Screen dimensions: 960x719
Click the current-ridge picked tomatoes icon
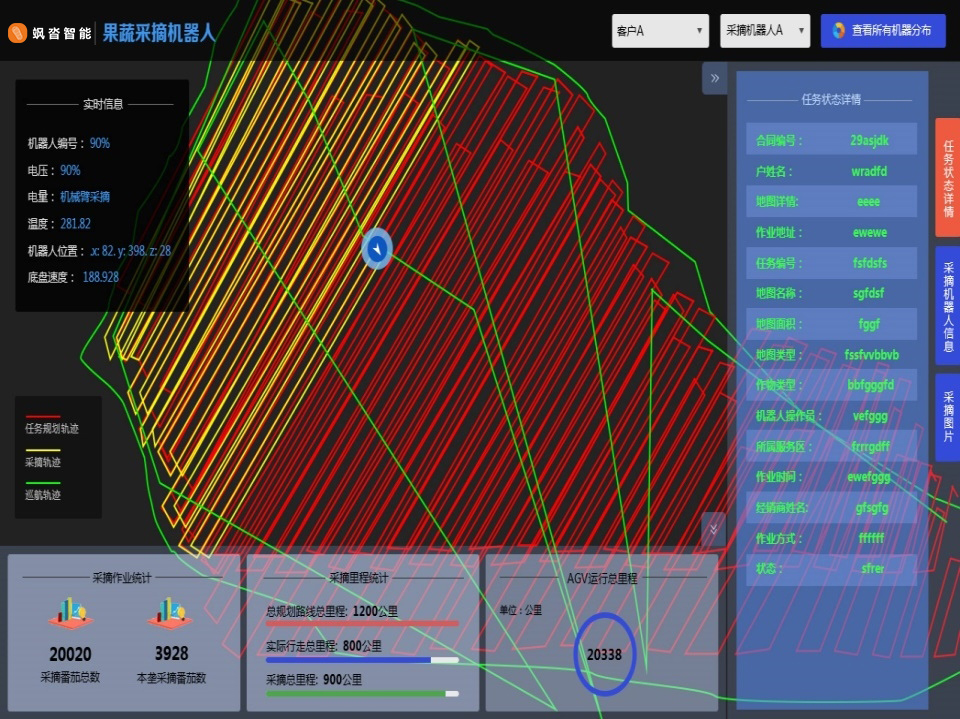click(x=171, y=614)
